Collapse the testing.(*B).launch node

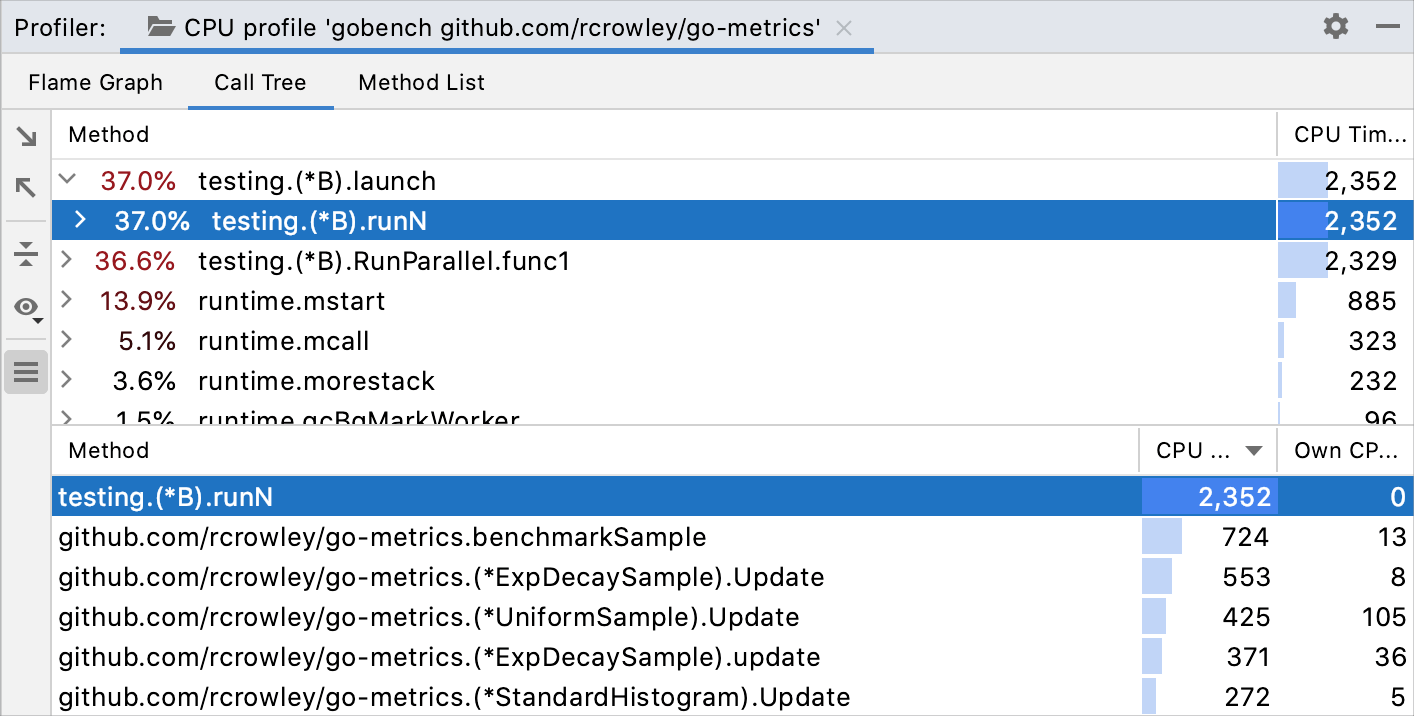66,180
